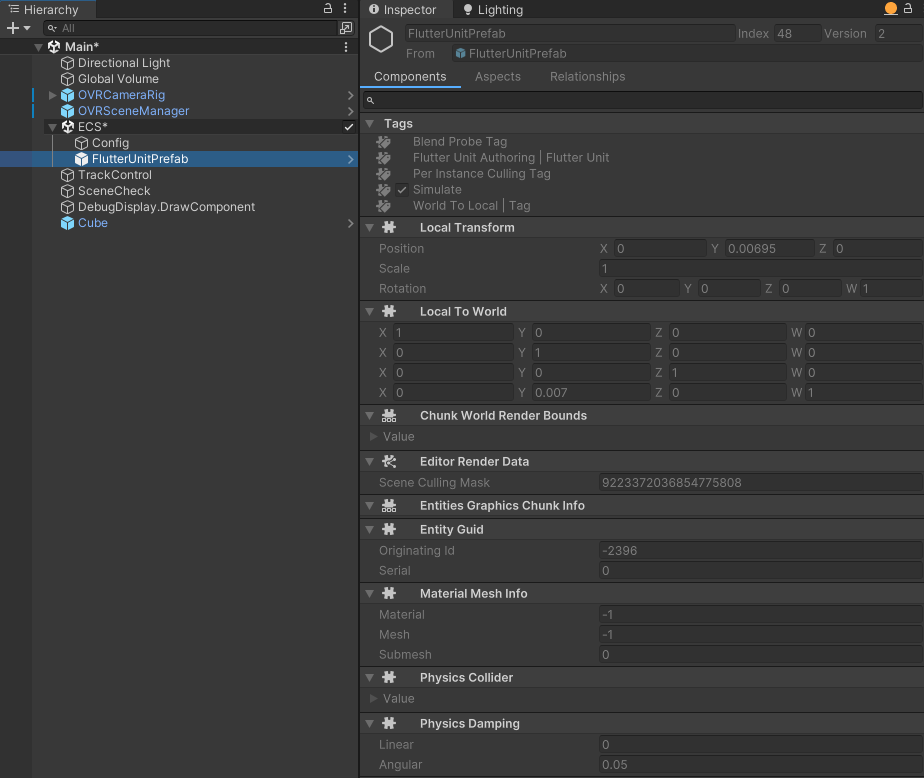Expand Value under Physics Collider
This screenshot has width=924, height=778.
374,698
